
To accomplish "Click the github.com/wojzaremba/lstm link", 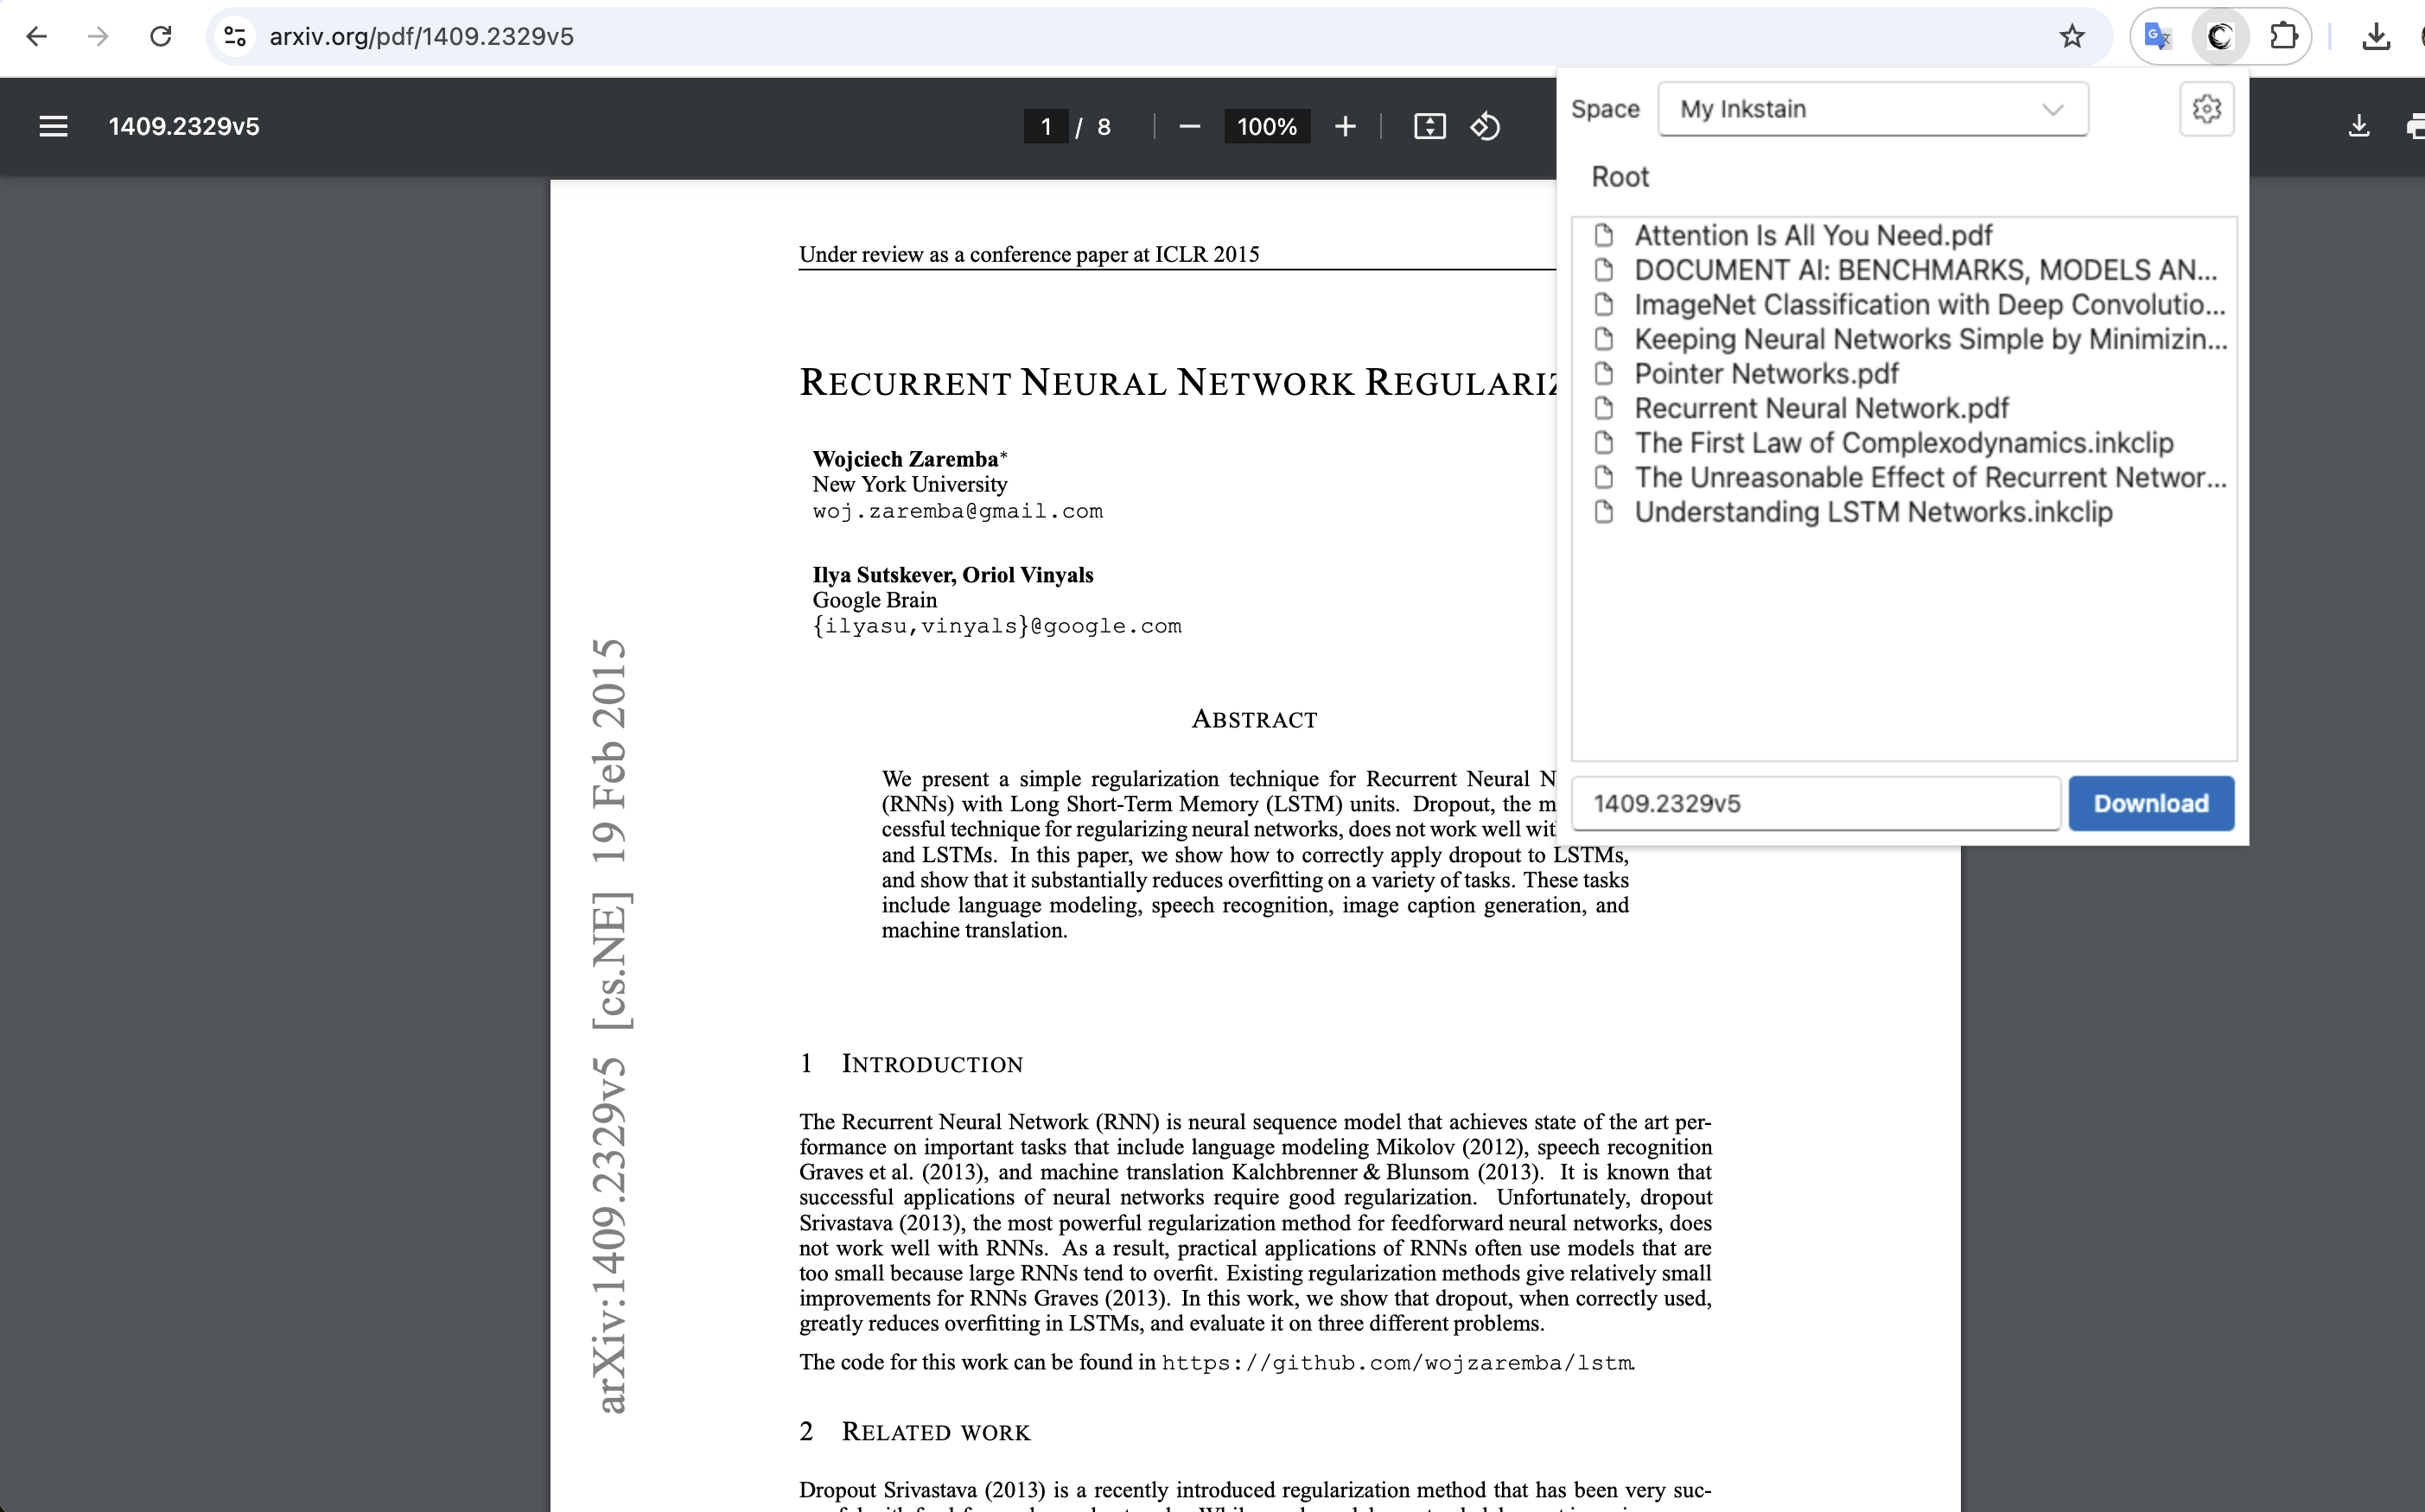I will (1397, 1363).
